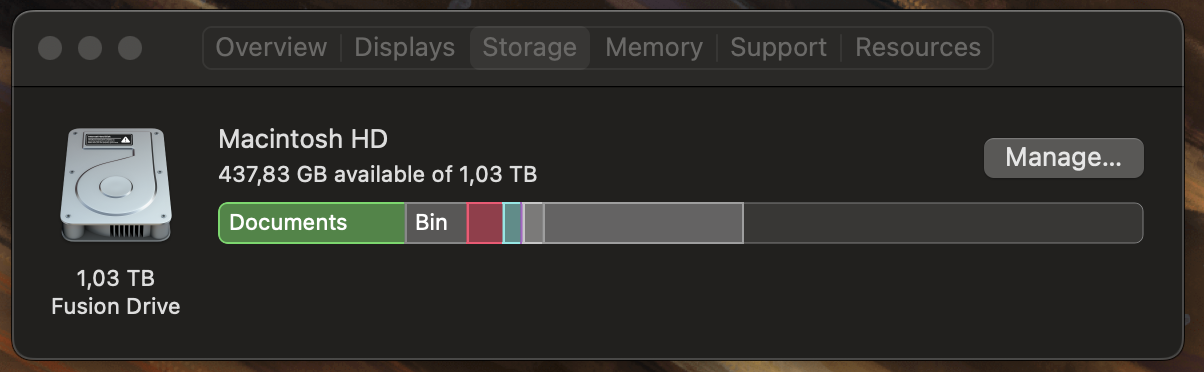
Task: Switch to the Resources tab
Action: (x=917, y=47)
